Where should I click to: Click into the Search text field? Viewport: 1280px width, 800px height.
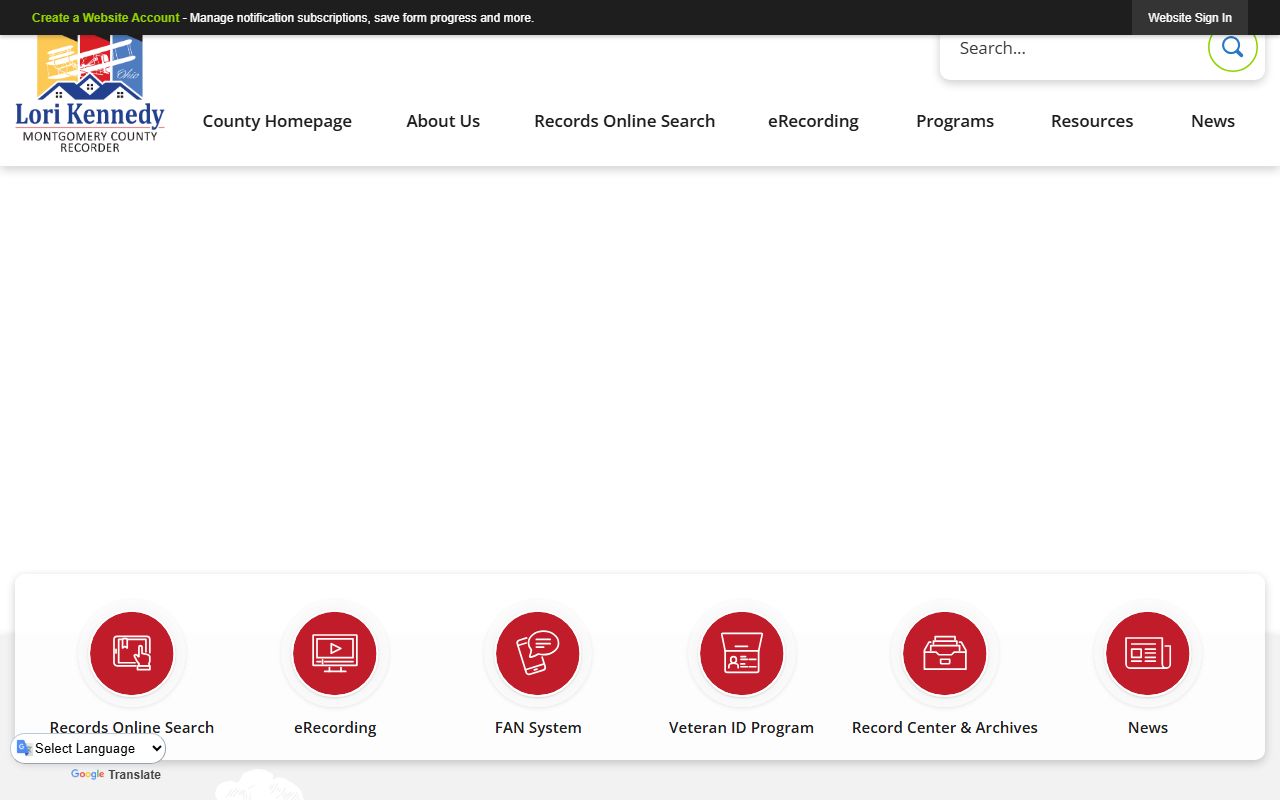1075,48
